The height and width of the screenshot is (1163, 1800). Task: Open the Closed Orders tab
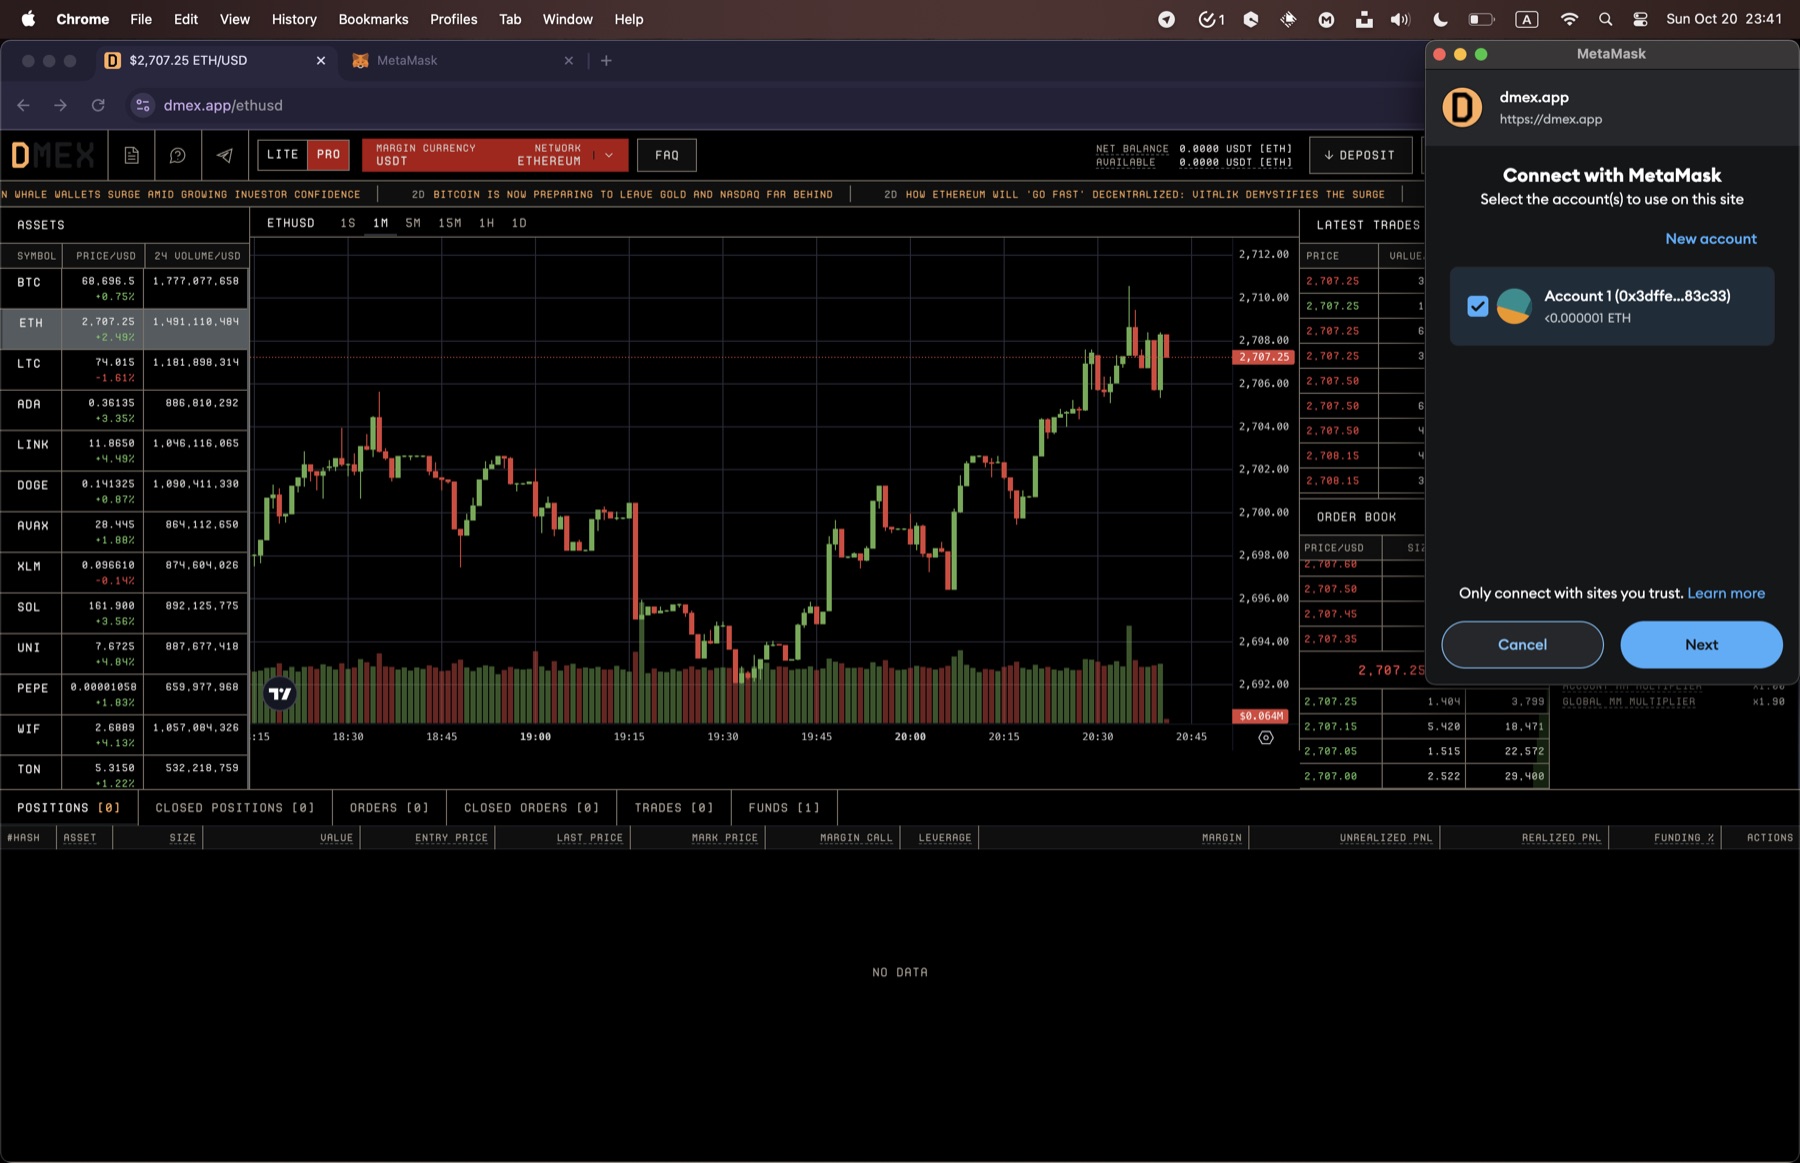pos(531,807)
